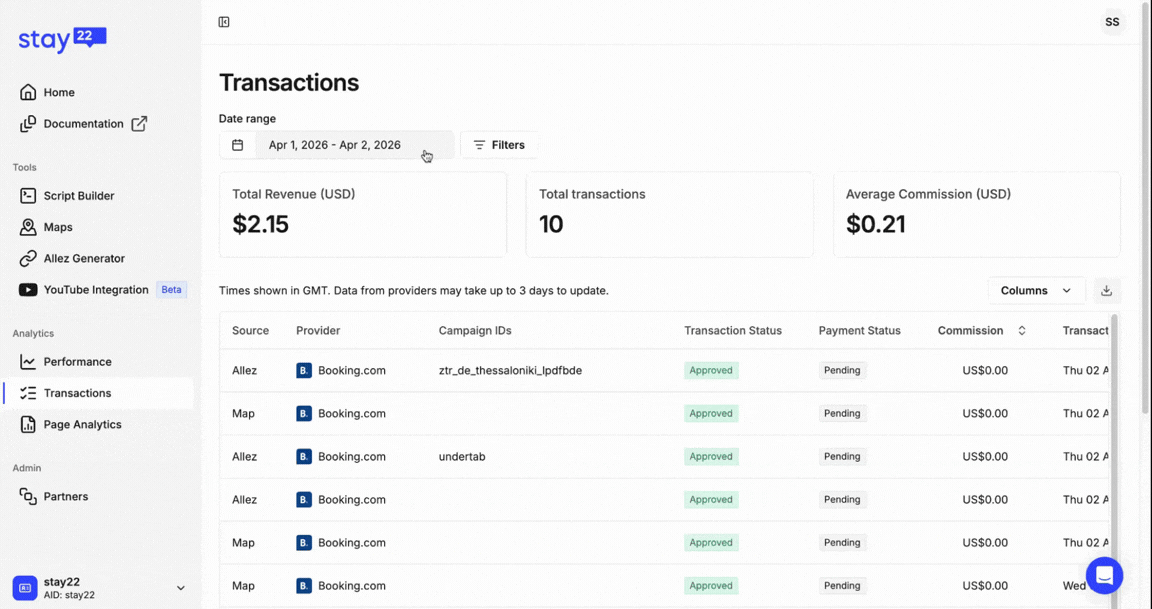This screenshot has width=1152, height=609.
Task: Click the download export icon button
Action: click(1106, 291)
